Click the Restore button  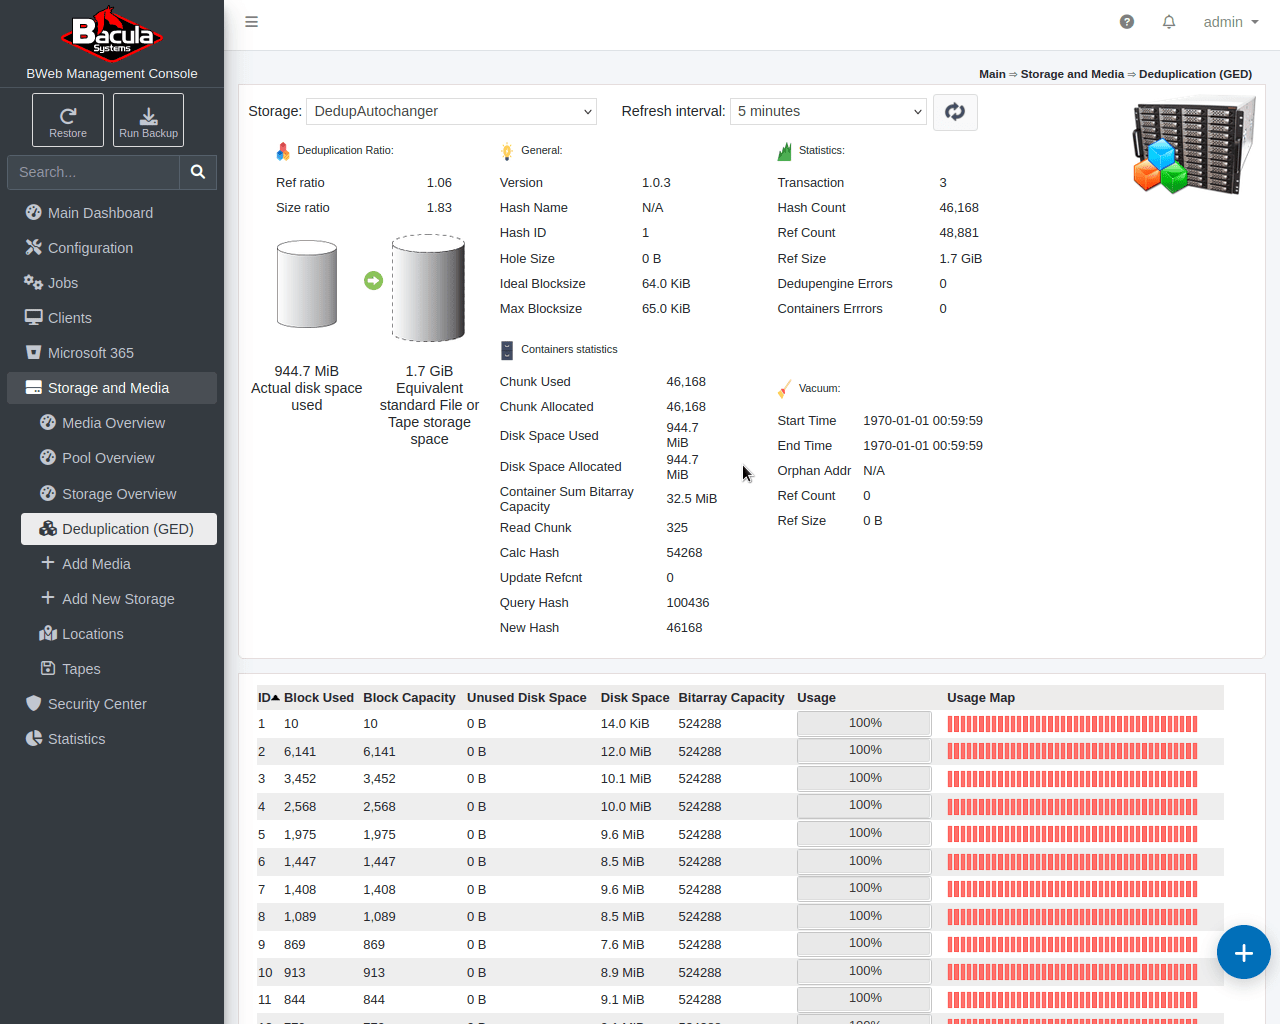click(68, 120)
